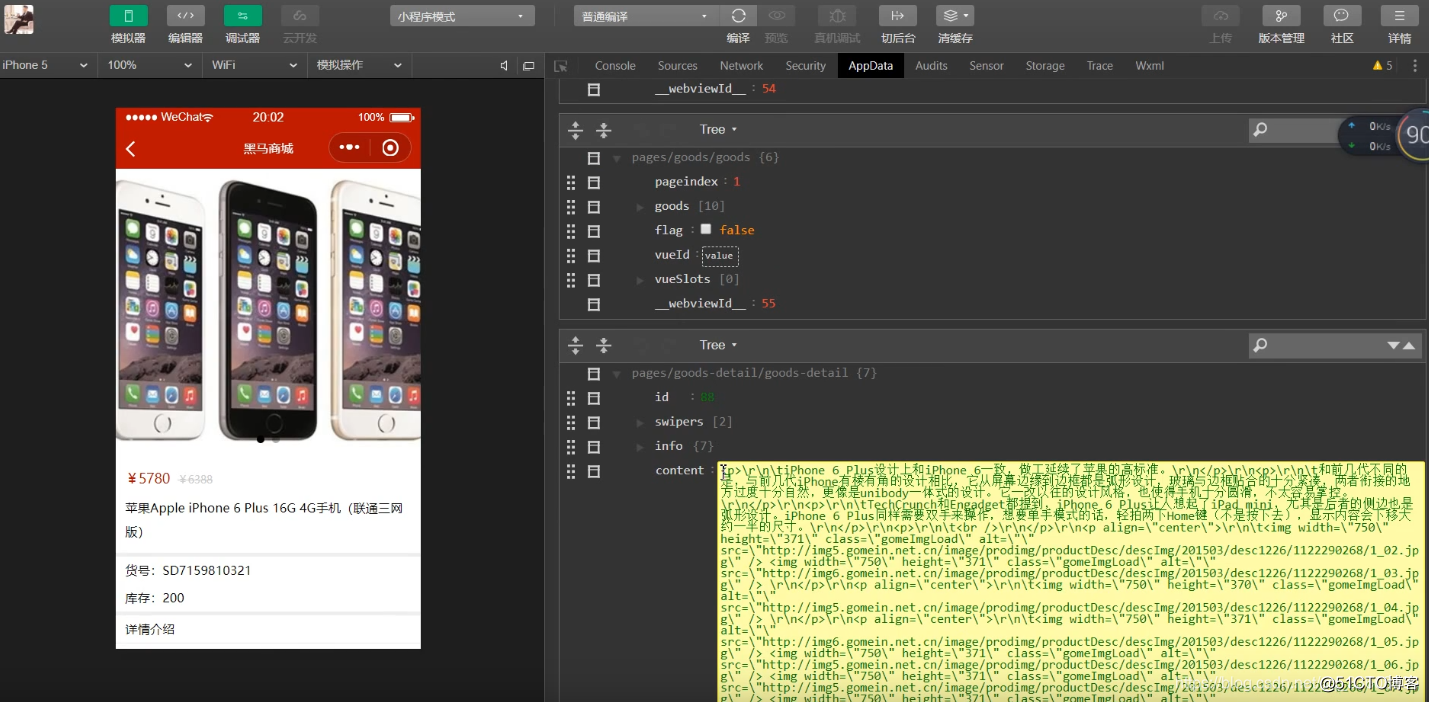Viewport: 1429px width, 702px height.
Task: Click the Simulator (模拟器) toolbar icon
Action: tap(128, 16)
